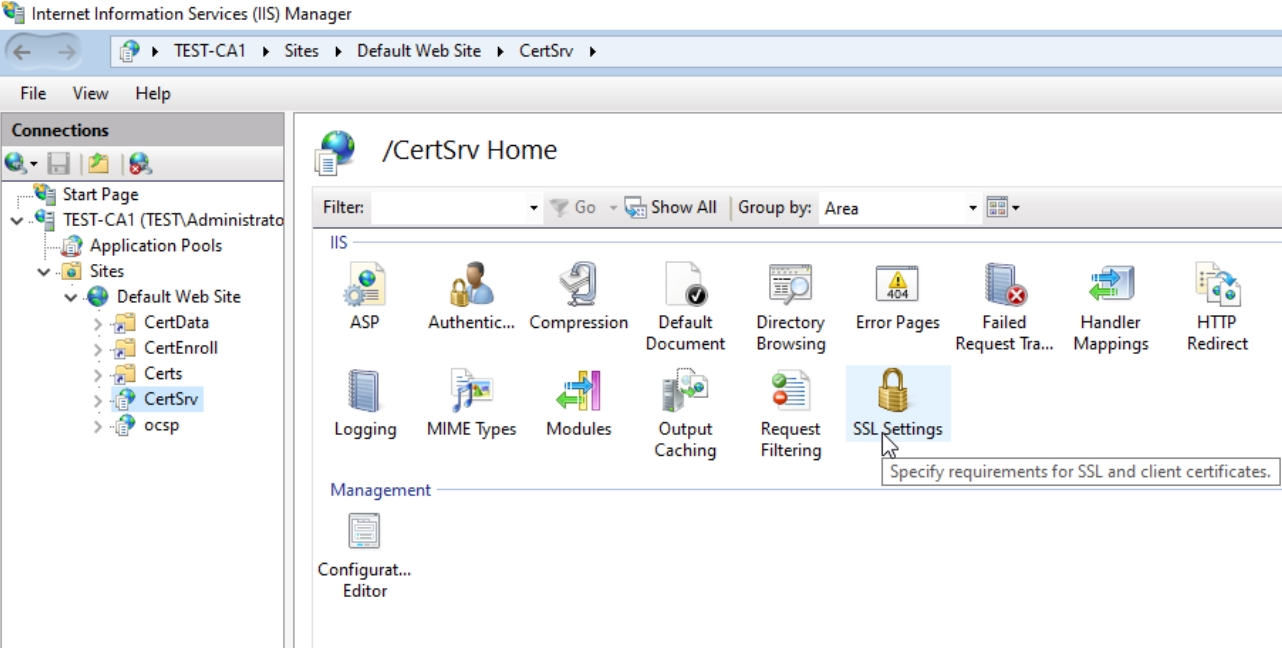
Task: Select the ocsp application node
Action: [161, 425]
